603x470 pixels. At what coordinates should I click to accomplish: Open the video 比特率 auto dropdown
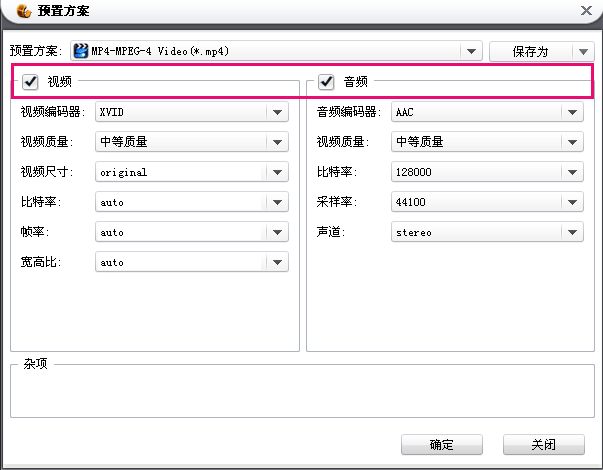click(192, 202)
